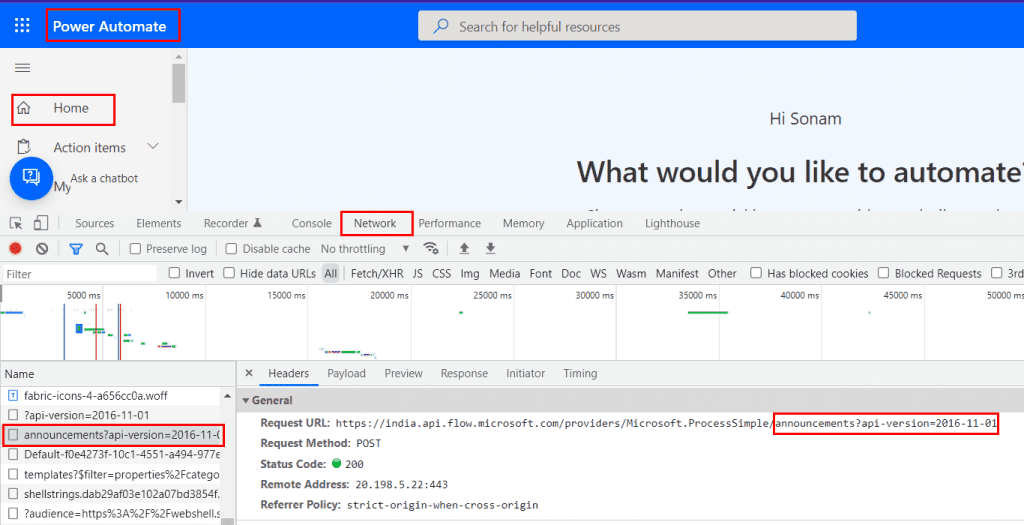Click the Power Automate title link
Screen dimensions: 1024x525
110,26
